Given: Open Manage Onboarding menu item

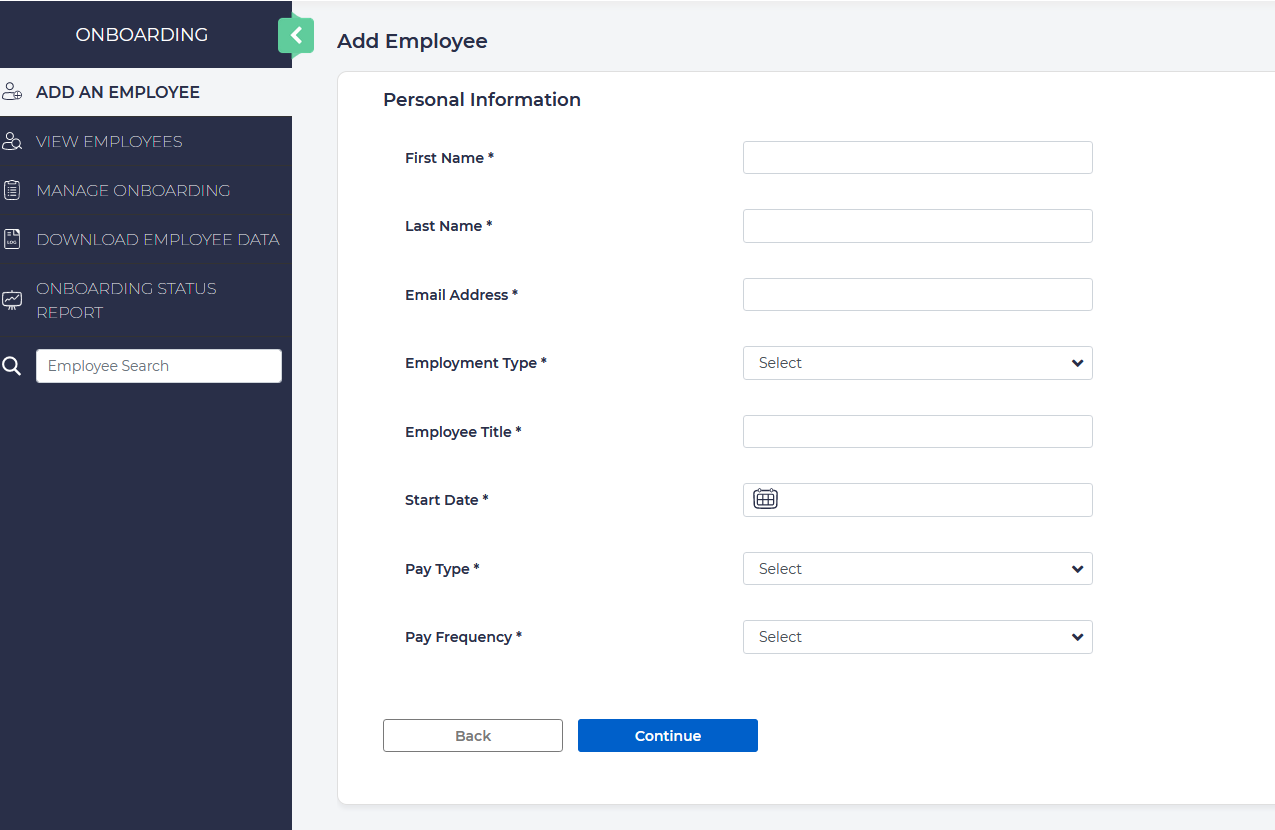Looking at the screenshot, I should (133, 190).
